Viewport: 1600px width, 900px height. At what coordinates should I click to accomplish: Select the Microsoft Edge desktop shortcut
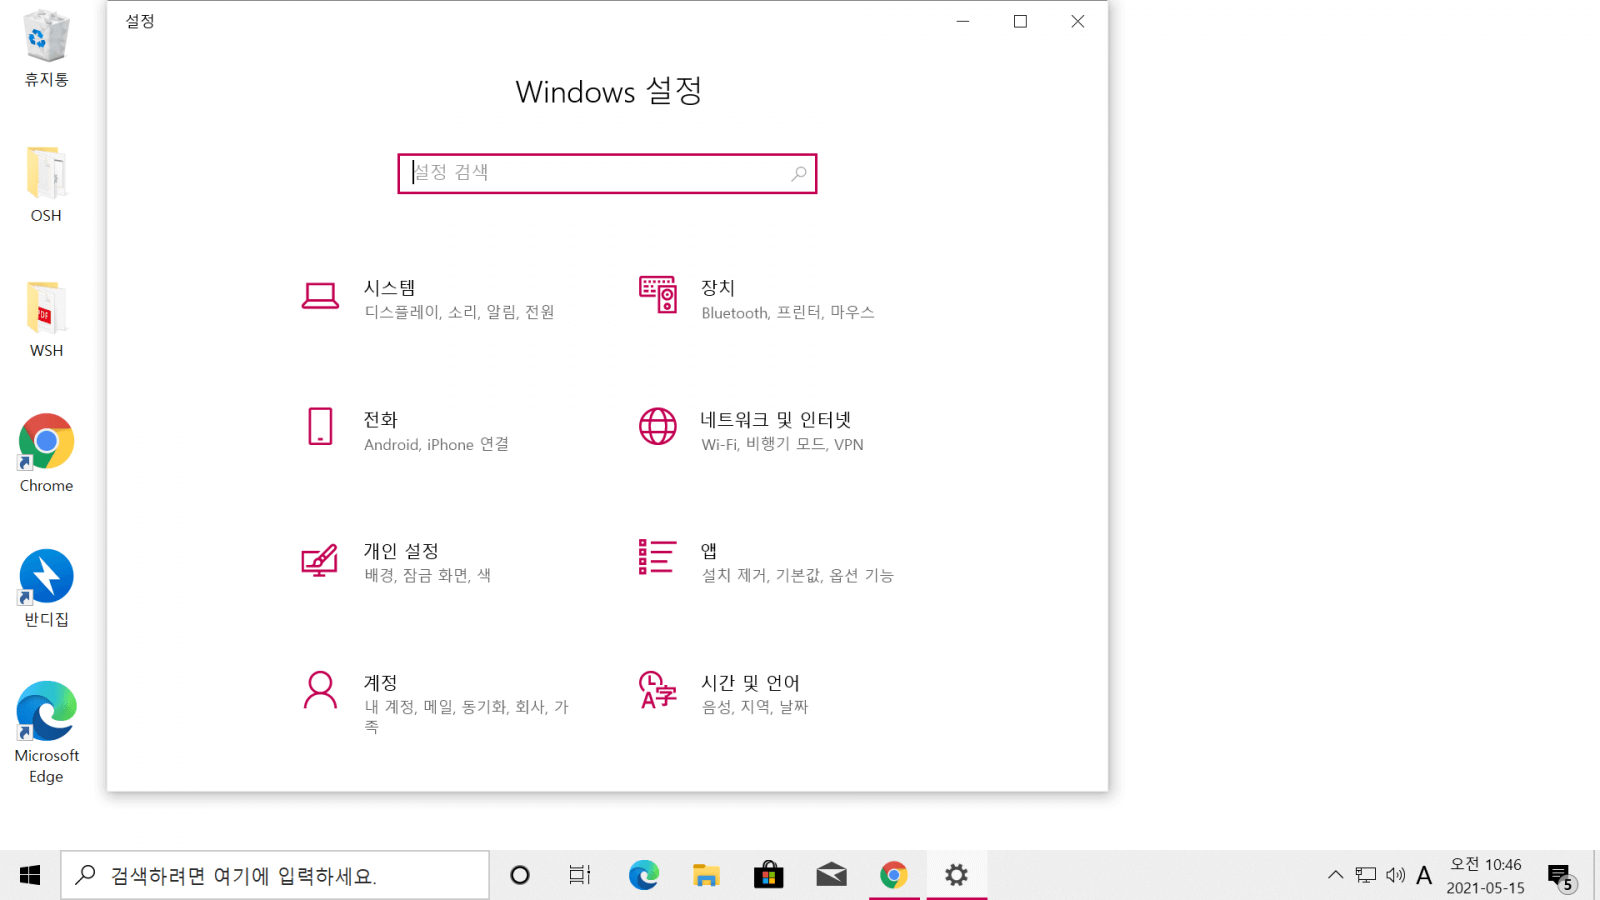click(46, 732)
